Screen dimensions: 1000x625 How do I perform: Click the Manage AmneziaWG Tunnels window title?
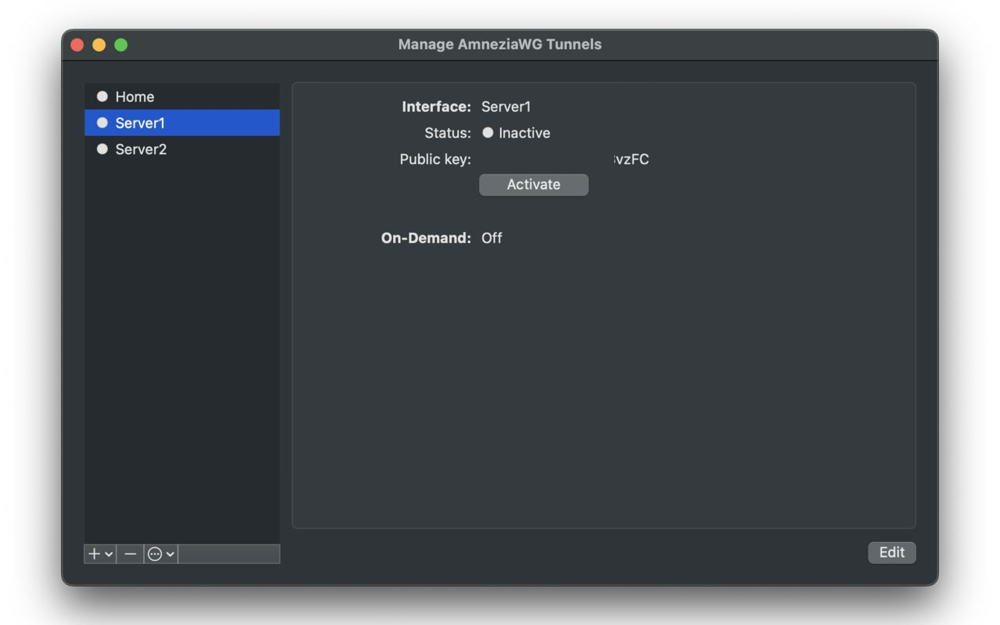click(500, 45)
